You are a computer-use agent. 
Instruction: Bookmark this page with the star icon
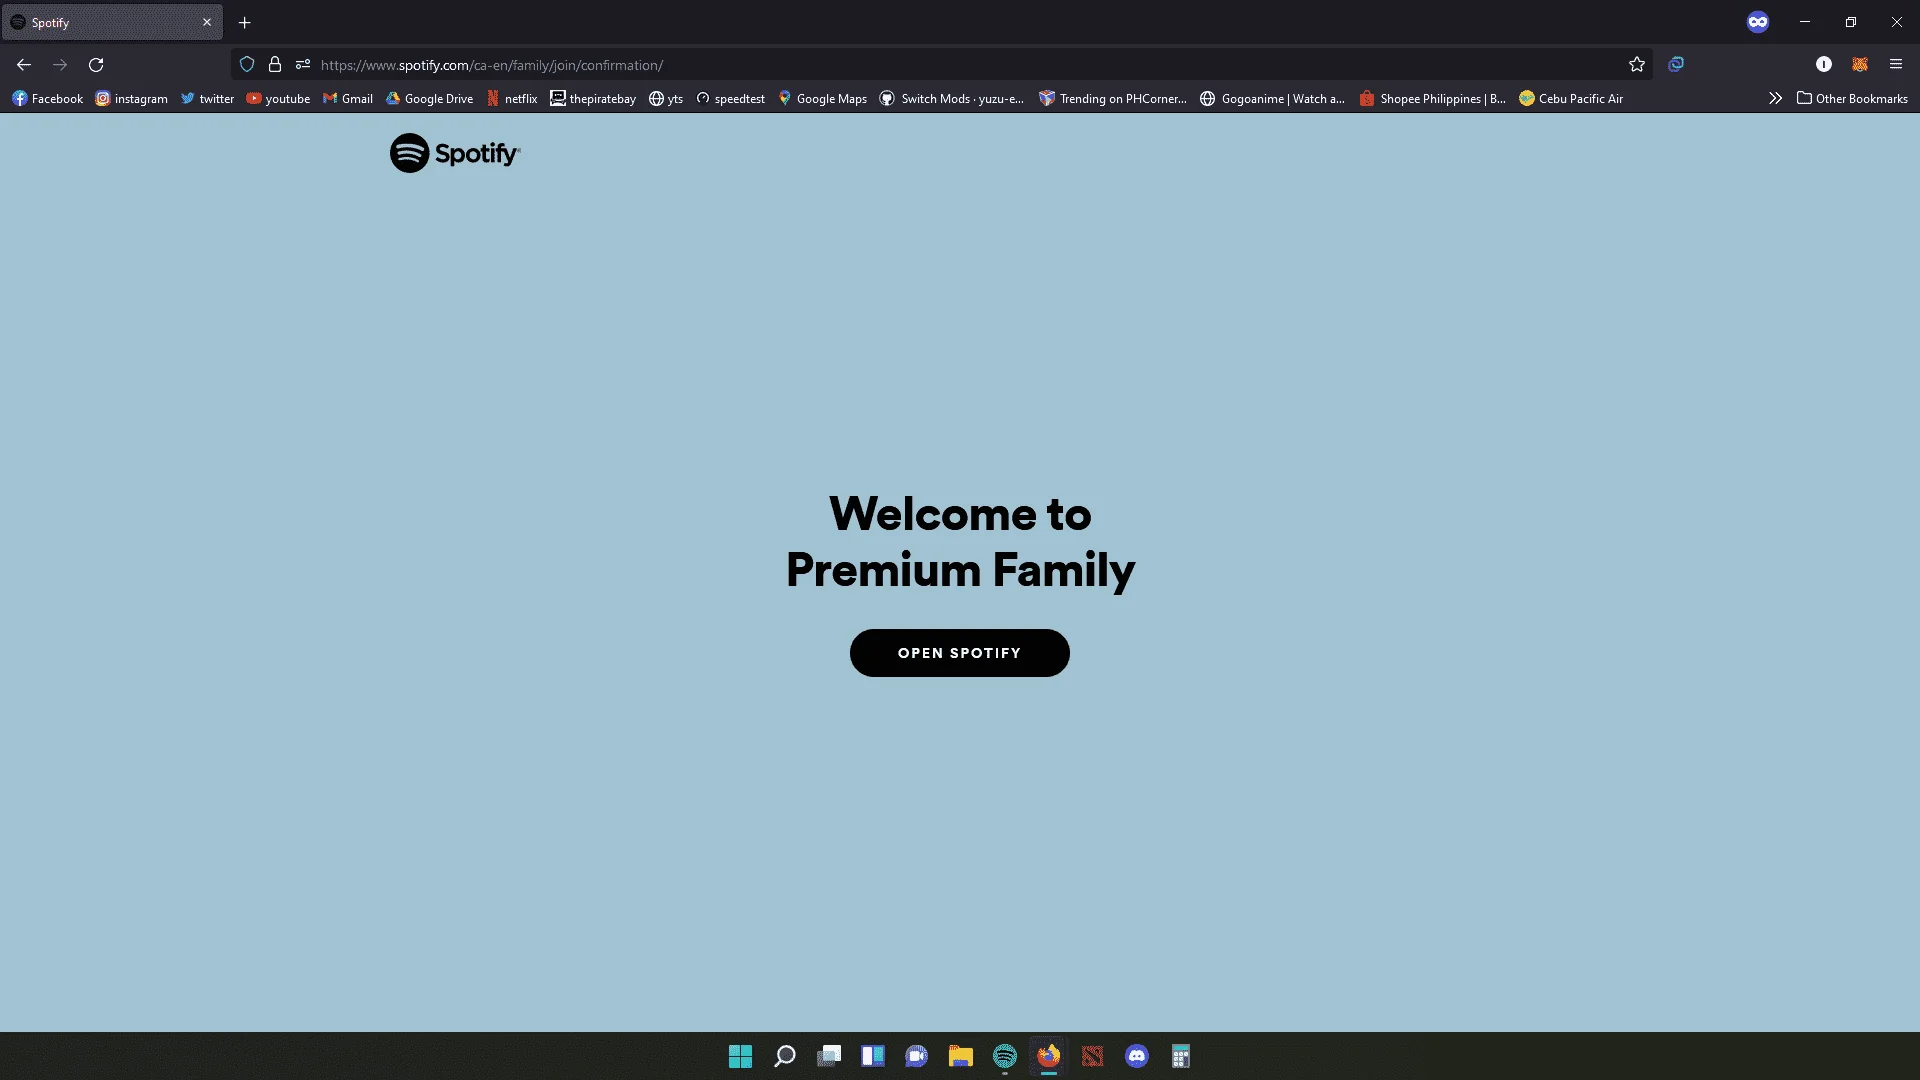pos(1637,65)
